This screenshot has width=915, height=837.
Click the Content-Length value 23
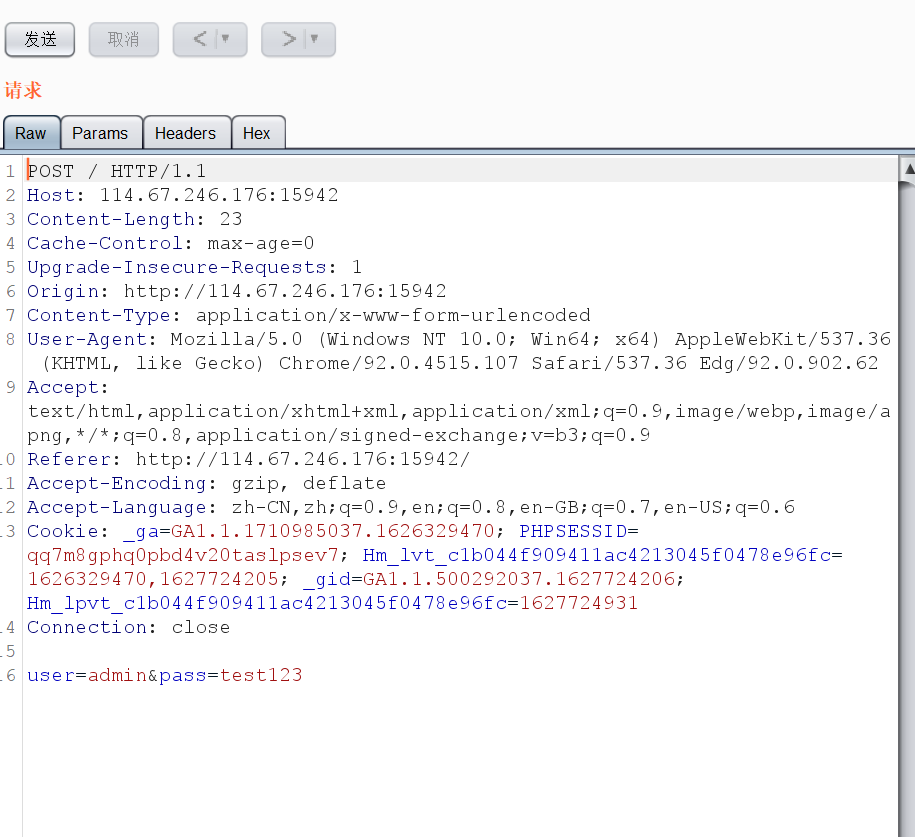pyautogui.click(x=230, y=219)
